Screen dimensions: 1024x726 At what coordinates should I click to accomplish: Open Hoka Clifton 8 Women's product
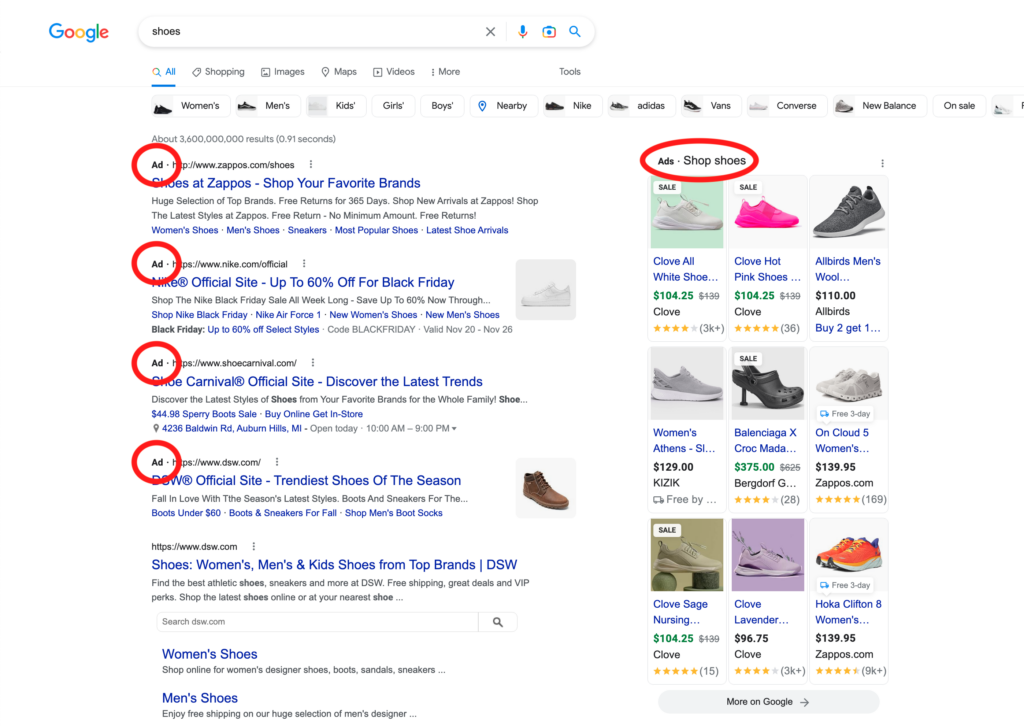(848, 612)
